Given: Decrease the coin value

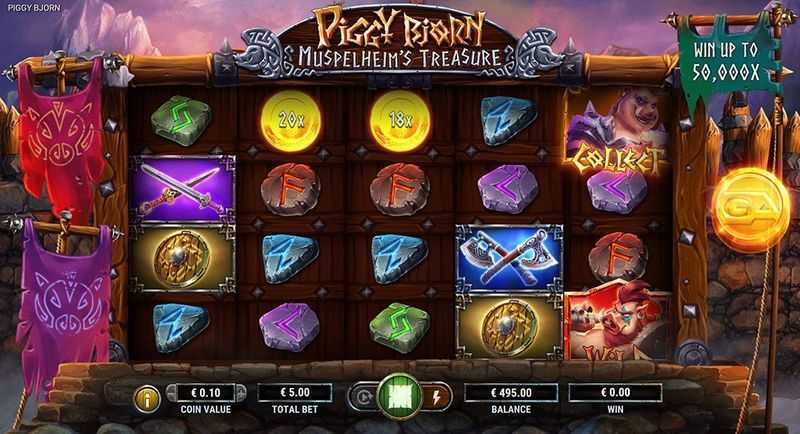Looking at the screenshot, I should [171, 393].
